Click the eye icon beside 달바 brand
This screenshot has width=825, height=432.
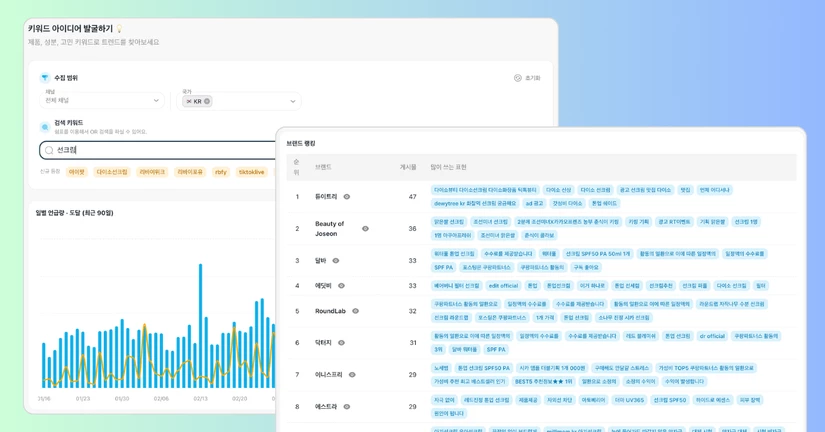pyautogui.click(x=336, y=260)
